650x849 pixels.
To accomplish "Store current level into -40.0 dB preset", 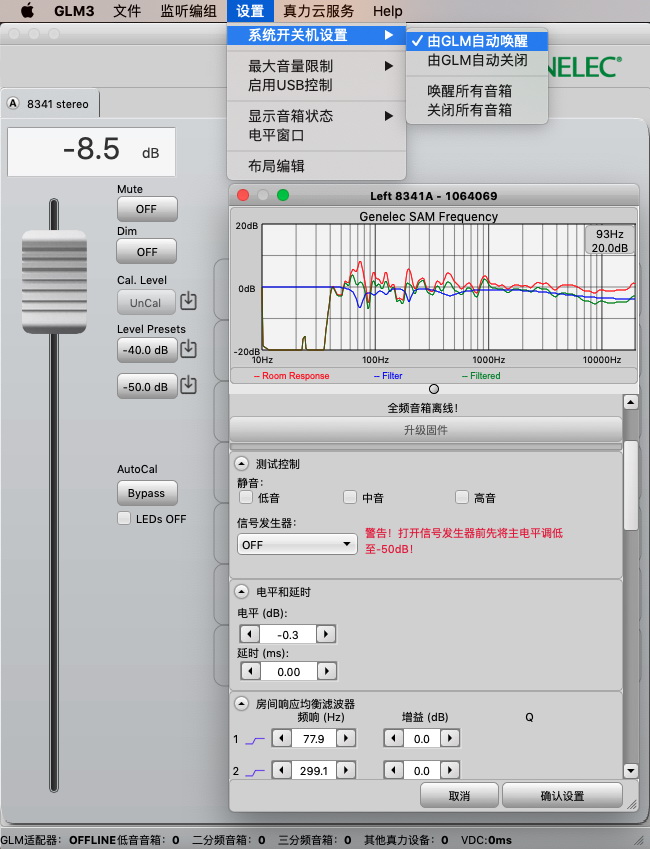I will (x=188, y=349).
